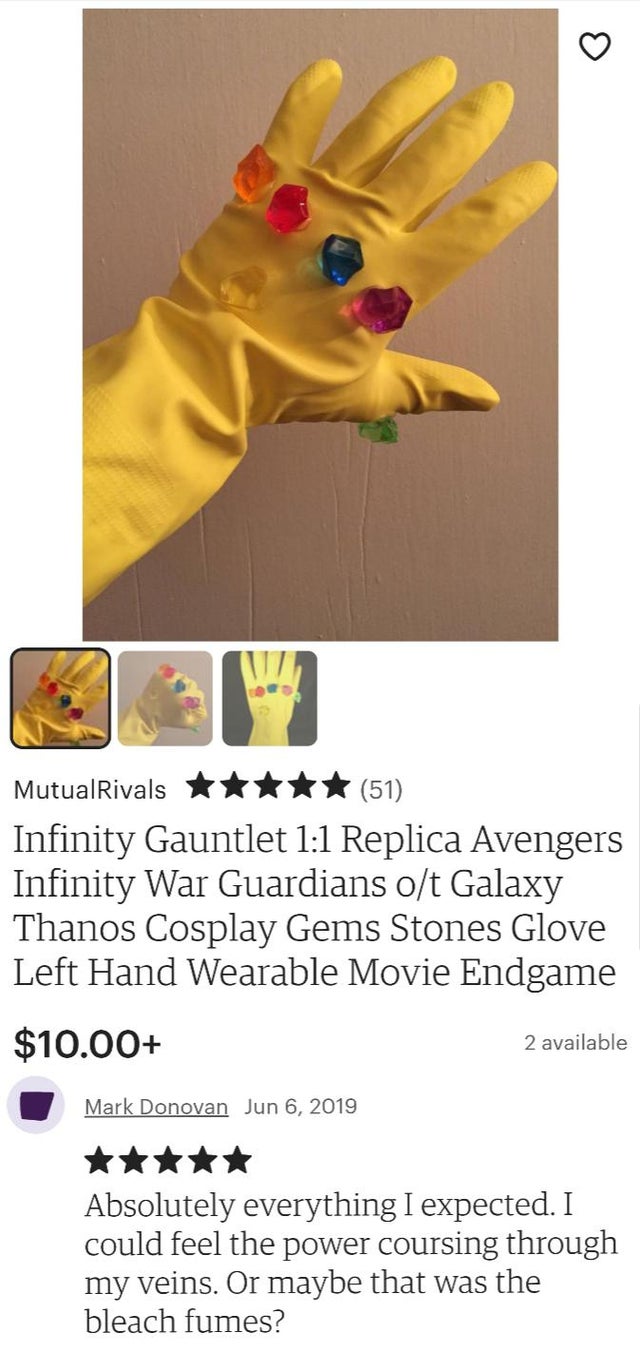
Task: Open the MutualRivals shop link
Action: [90, 789]
